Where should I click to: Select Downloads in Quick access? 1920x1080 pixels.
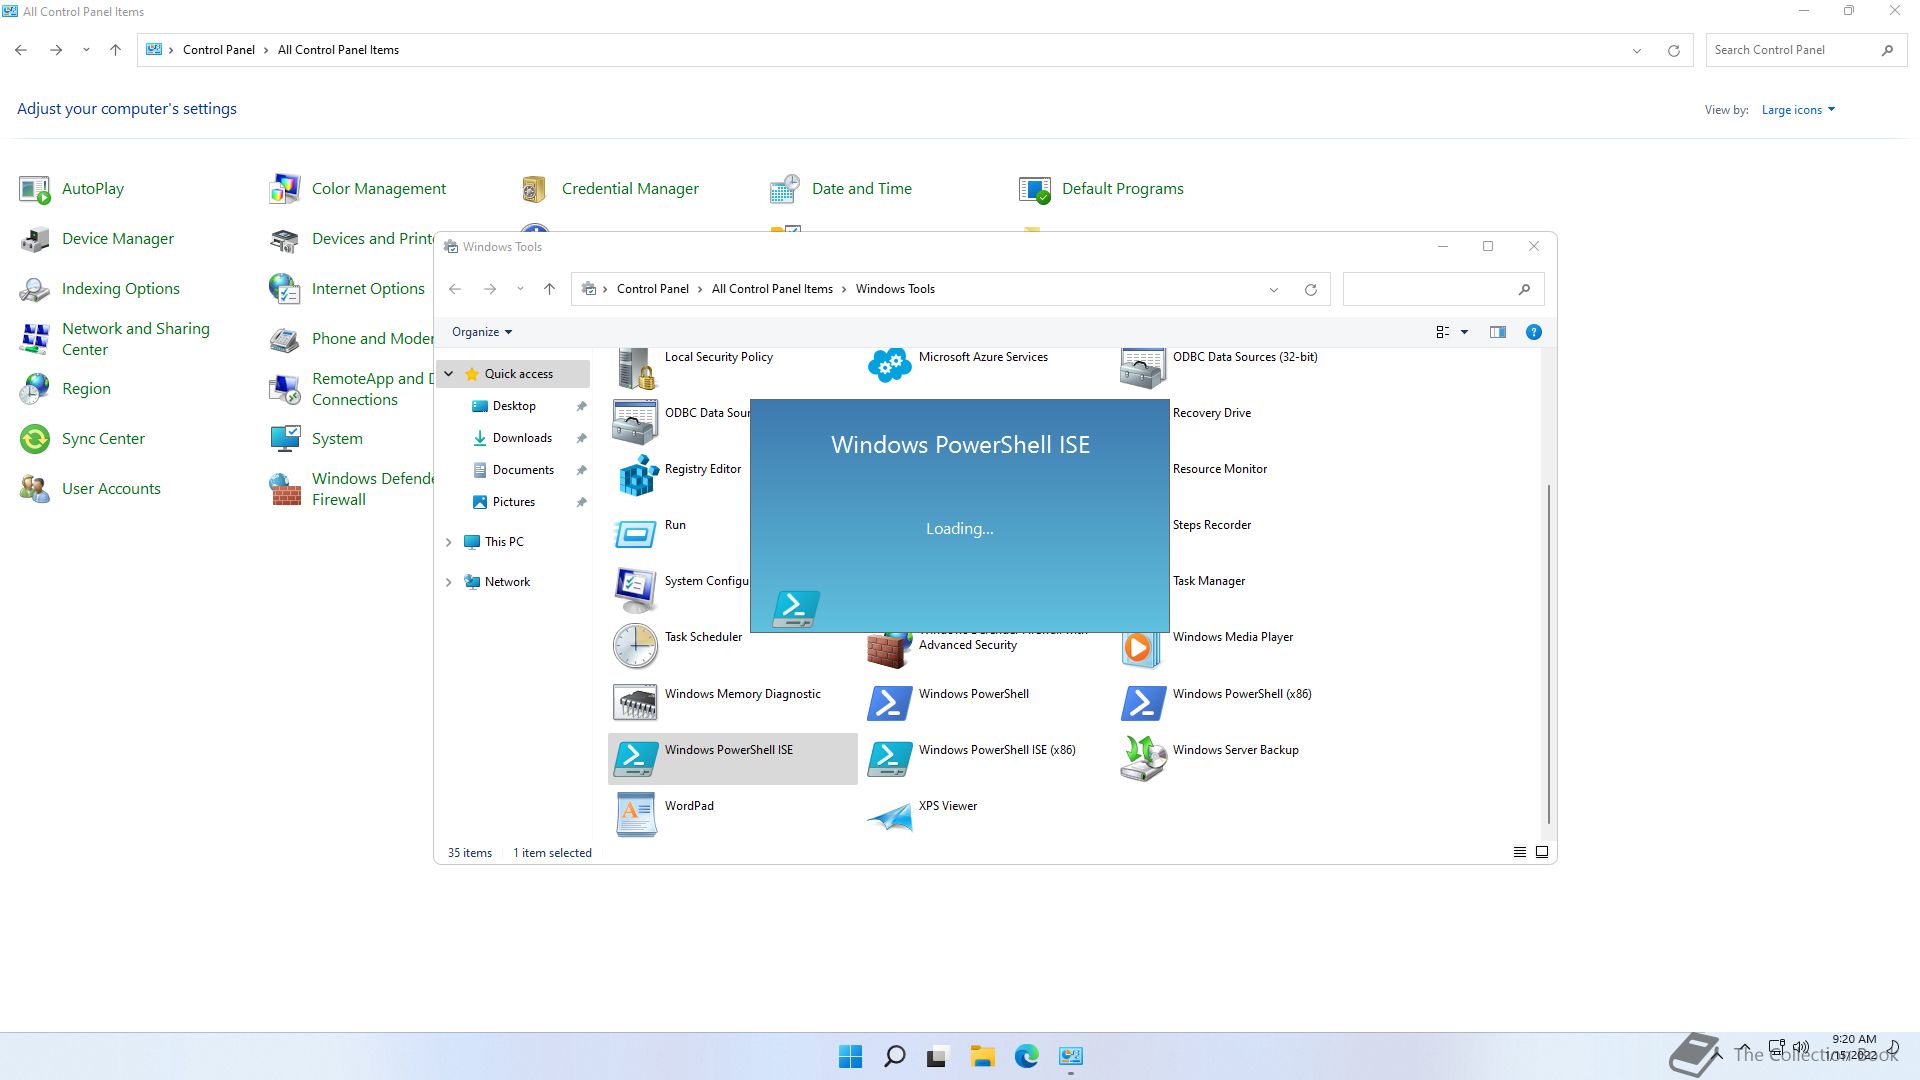tap(522, 438)
